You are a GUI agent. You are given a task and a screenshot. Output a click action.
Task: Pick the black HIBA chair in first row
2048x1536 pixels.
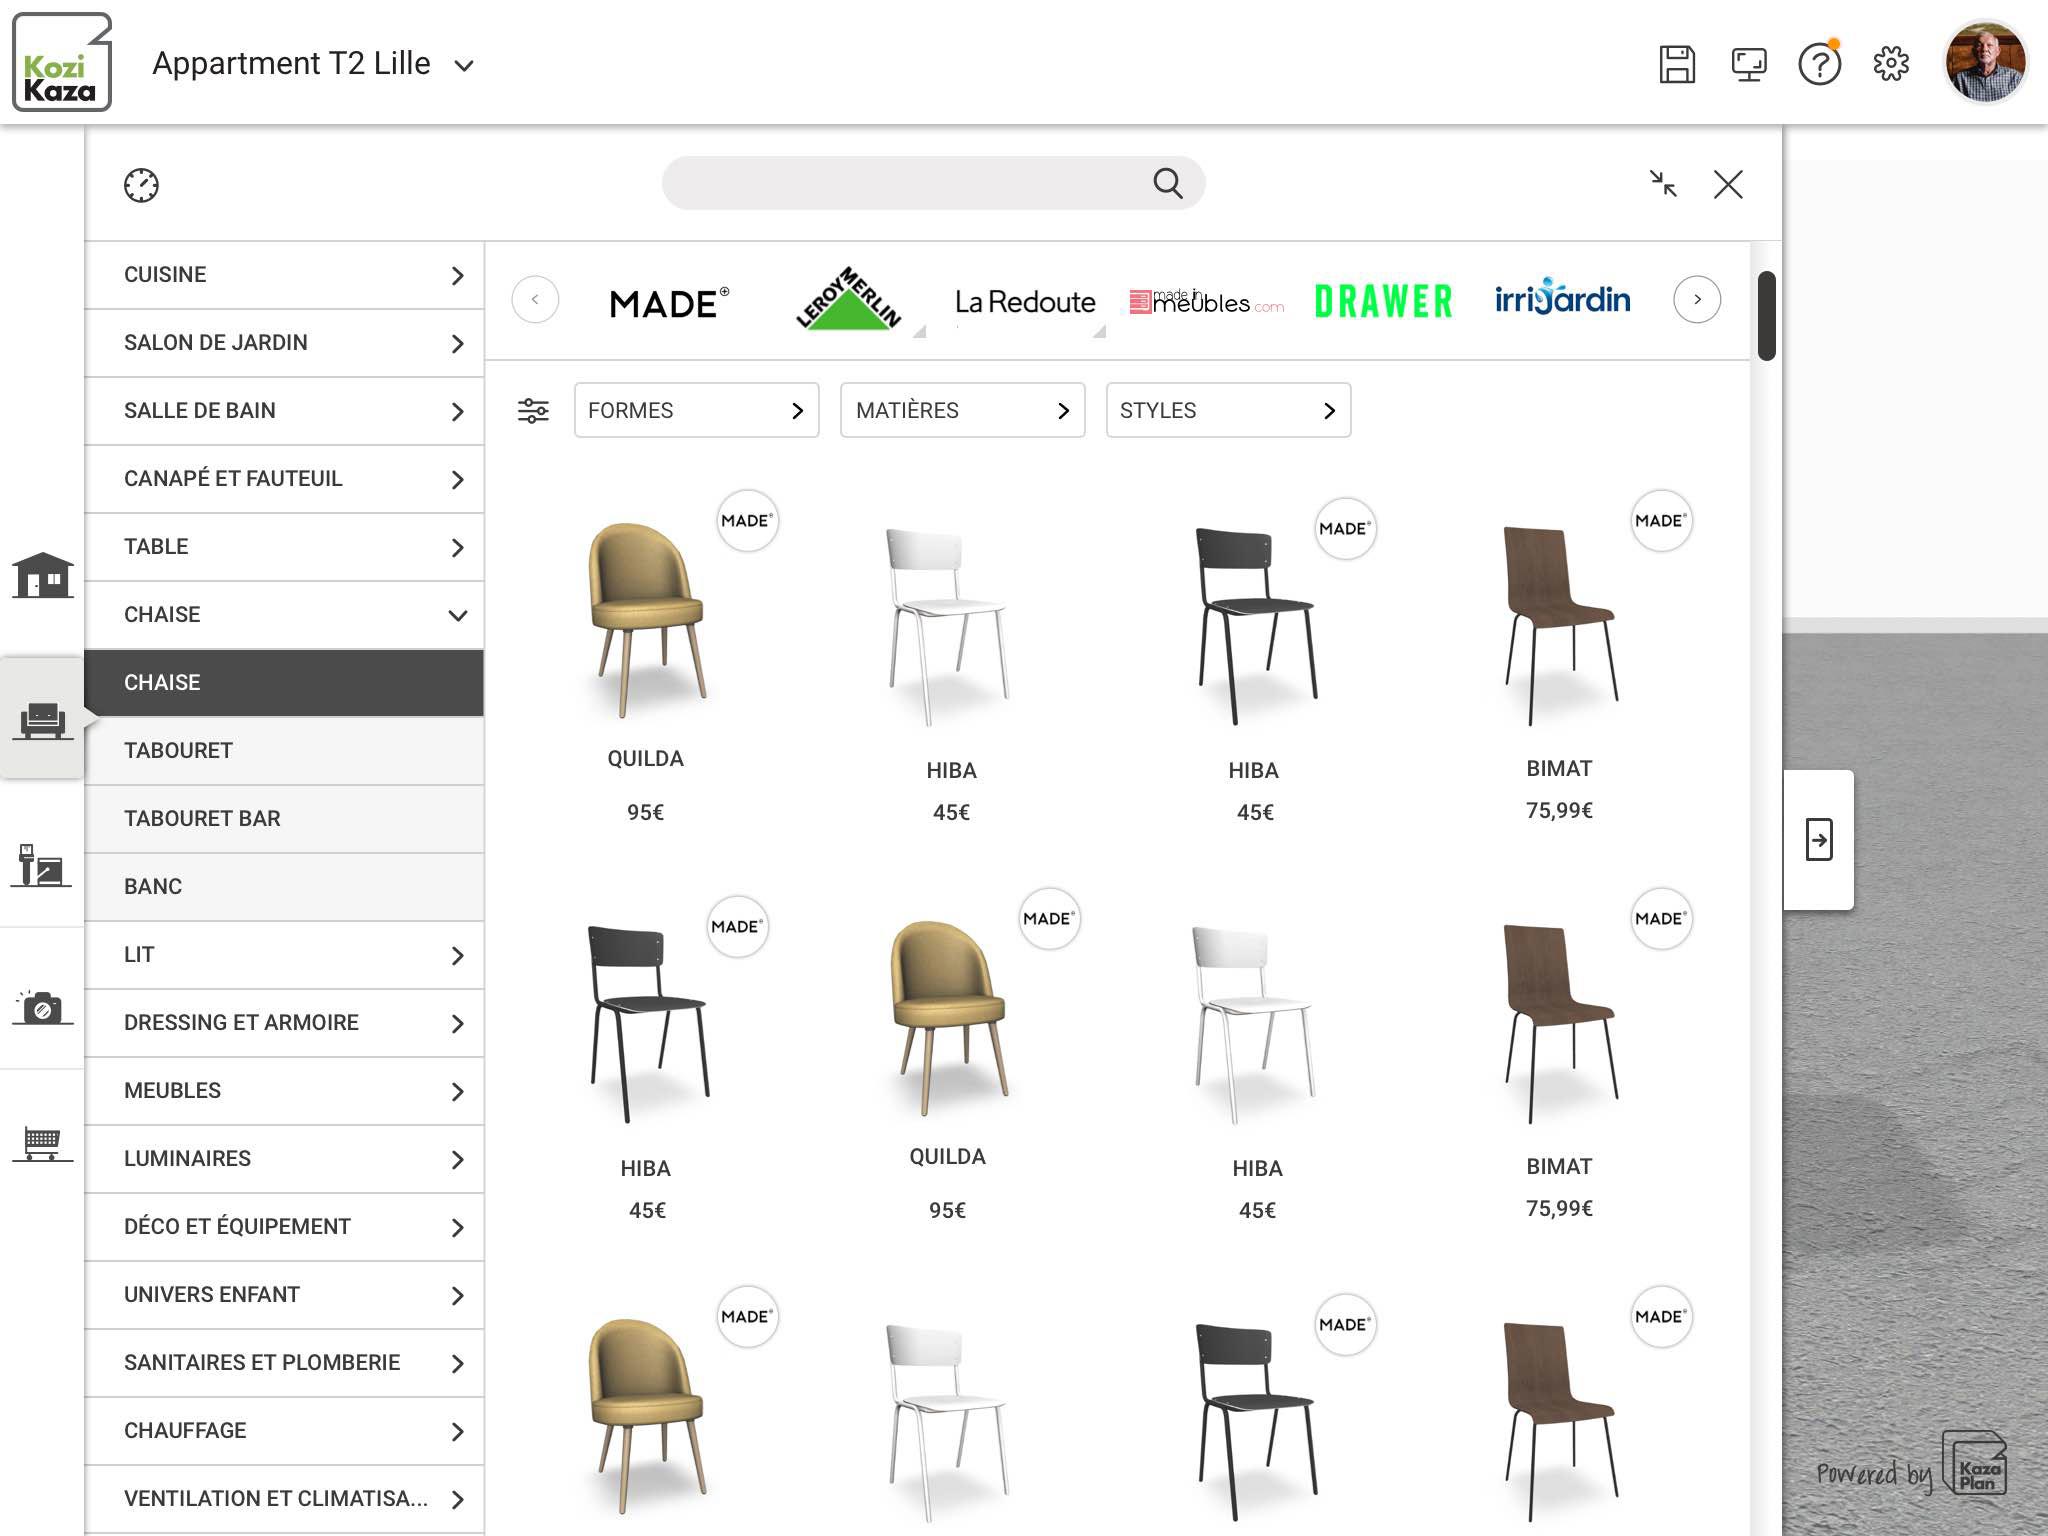(1256, 625)
